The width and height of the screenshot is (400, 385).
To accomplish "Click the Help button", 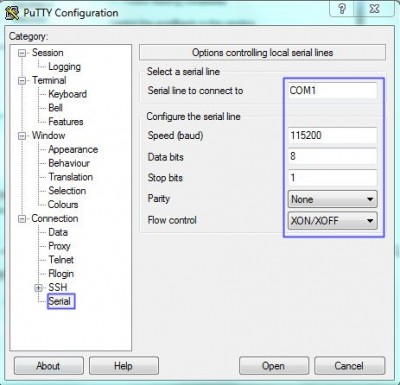I will click(x=124, y=366).
